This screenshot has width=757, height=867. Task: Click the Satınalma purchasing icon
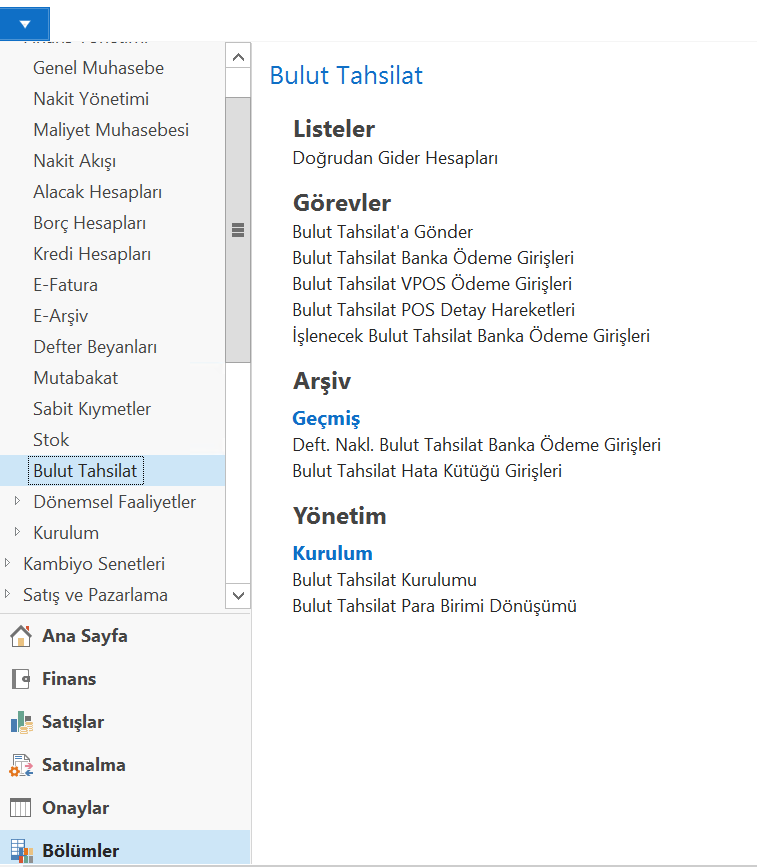pyautogui.click(x=21, y=765)
